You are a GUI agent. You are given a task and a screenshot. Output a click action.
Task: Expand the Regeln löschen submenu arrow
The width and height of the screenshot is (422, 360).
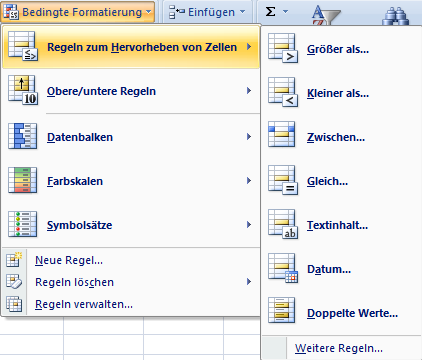point(249,282)
